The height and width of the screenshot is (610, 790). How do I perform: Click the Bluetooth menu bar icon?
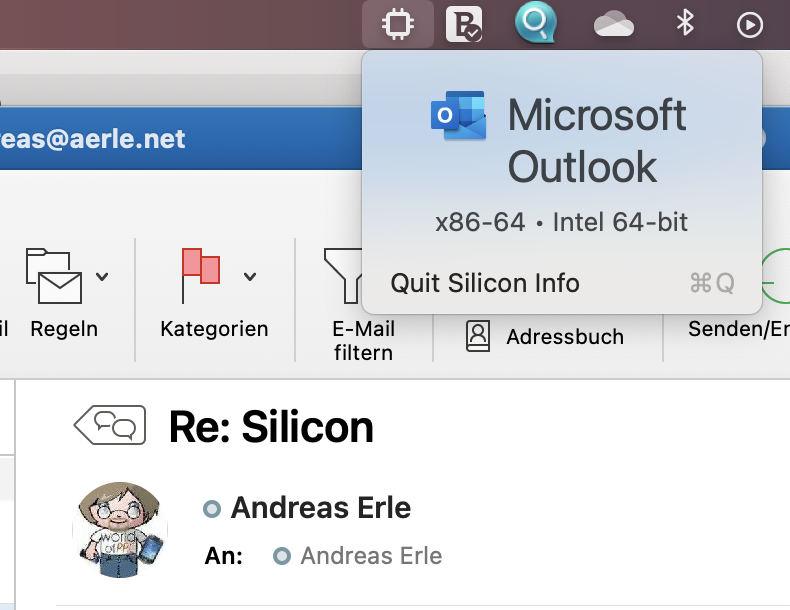685,24
